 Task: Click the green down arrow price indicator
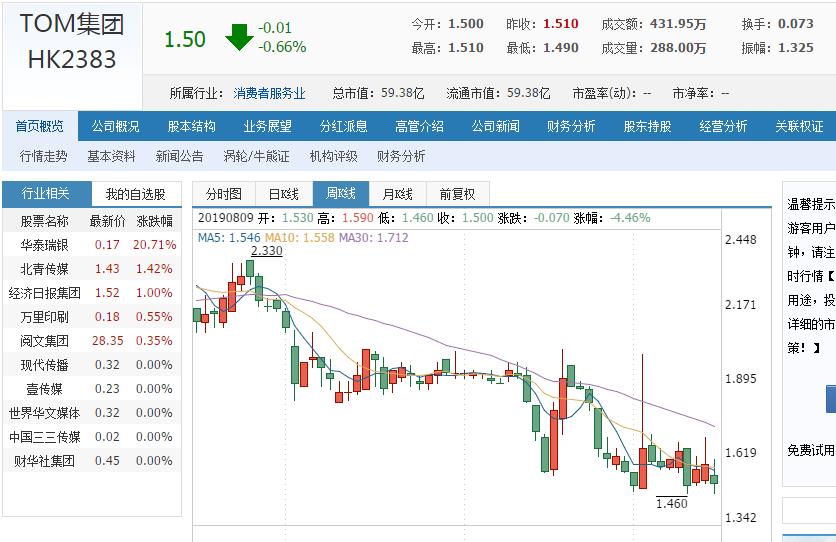[x=239, y=38]
